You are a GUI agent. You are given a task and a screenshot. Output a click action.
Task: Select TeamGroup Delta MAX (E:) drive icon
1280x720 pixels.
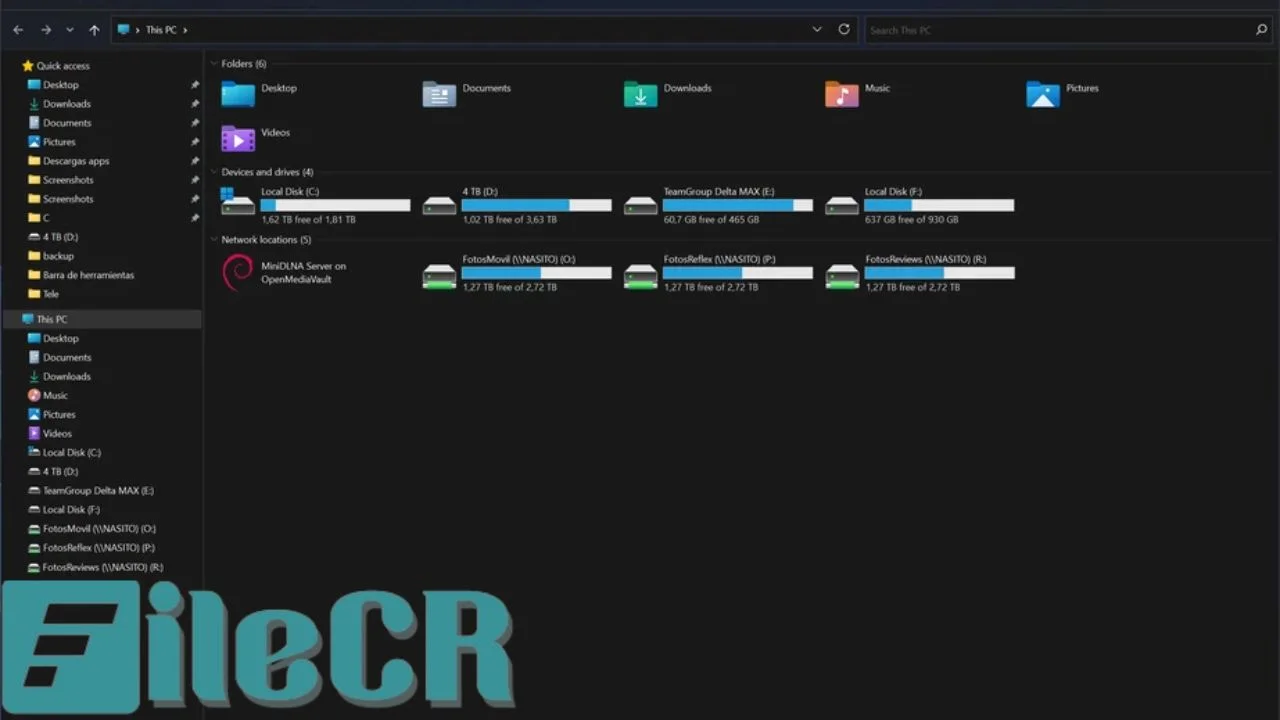point(640,205)
